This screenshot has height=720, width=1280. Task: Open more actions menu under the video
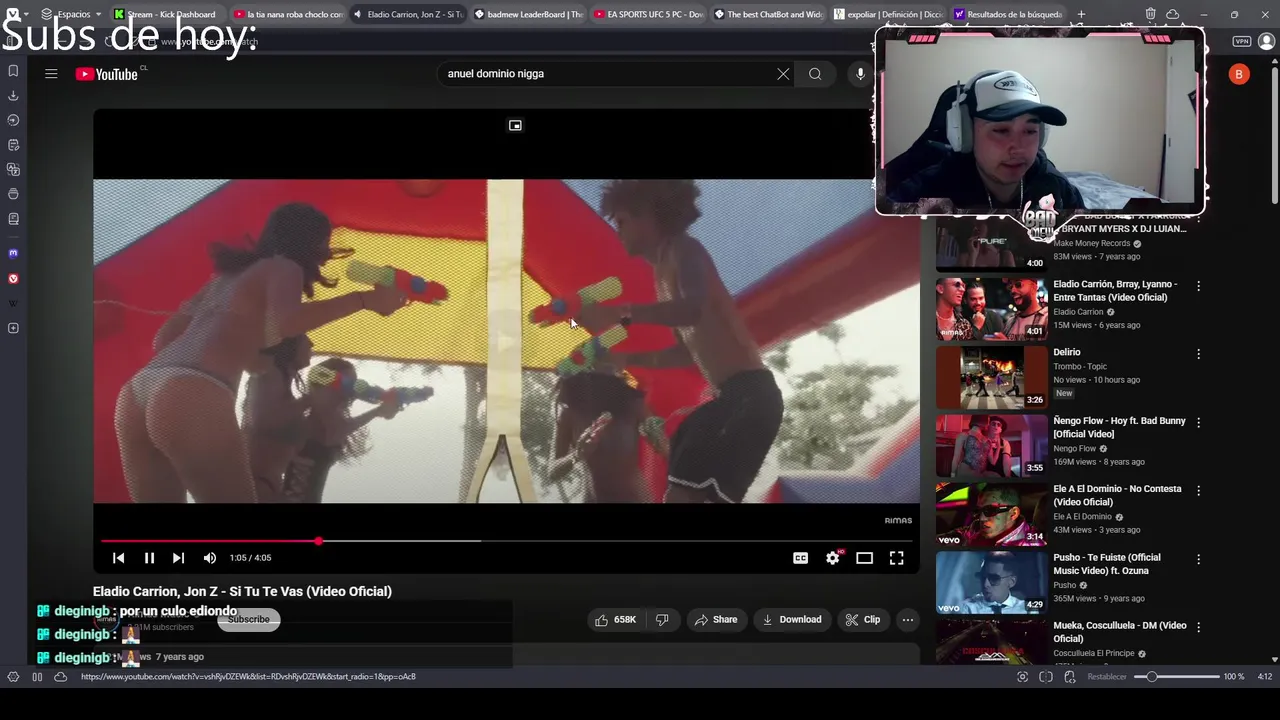pos(908,620)
